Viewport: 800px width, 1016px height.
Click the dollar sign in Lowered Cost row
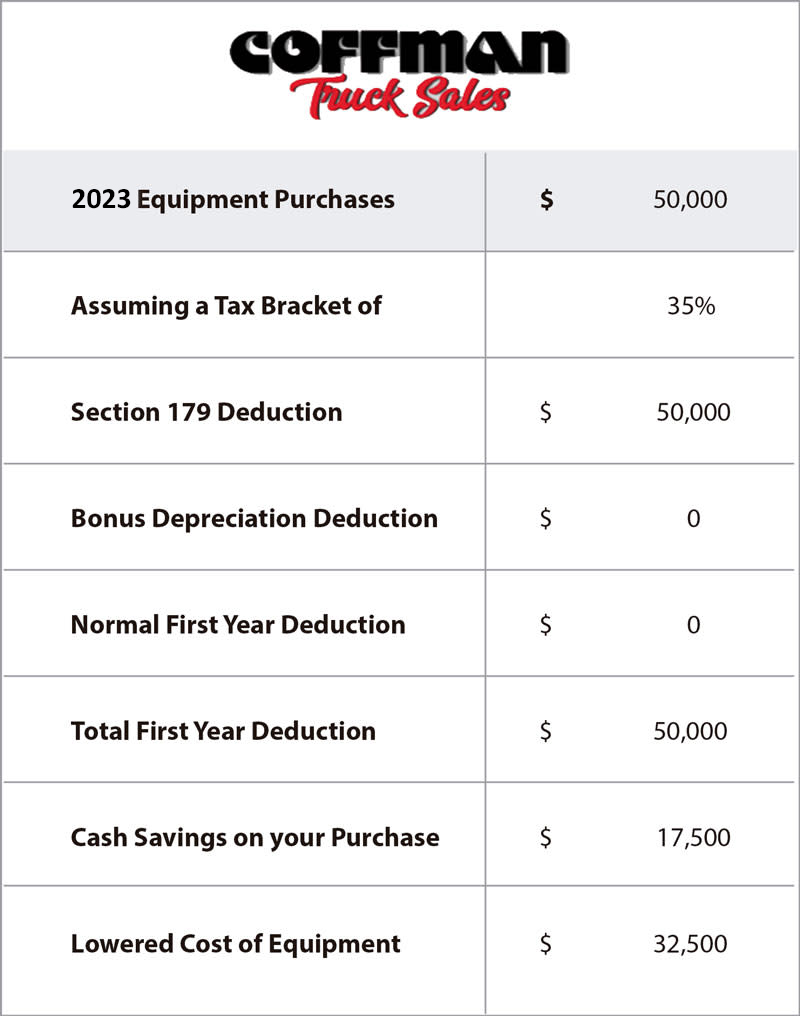545,944
